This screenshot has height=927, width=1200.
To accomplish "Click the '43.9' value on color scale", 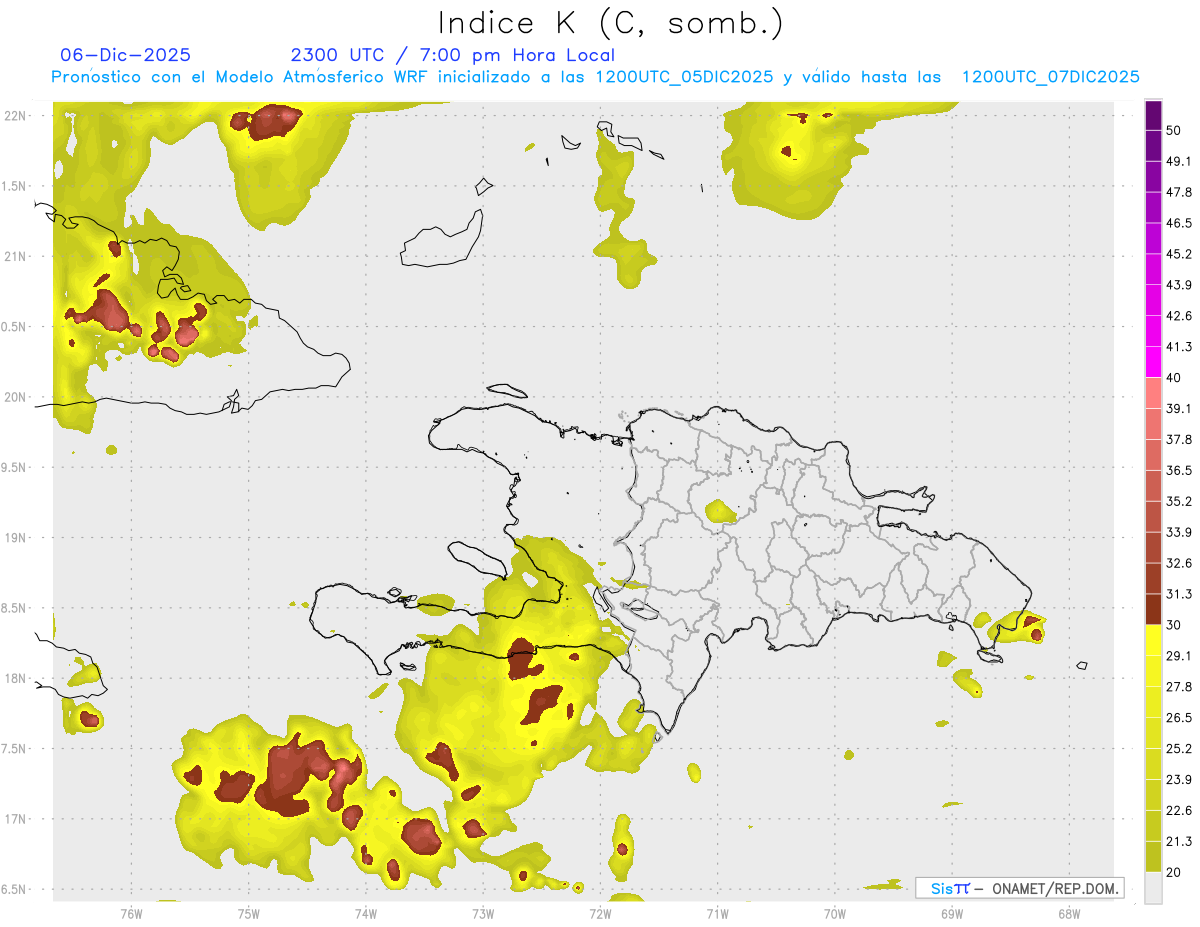I will click(x=1179, y=285).
